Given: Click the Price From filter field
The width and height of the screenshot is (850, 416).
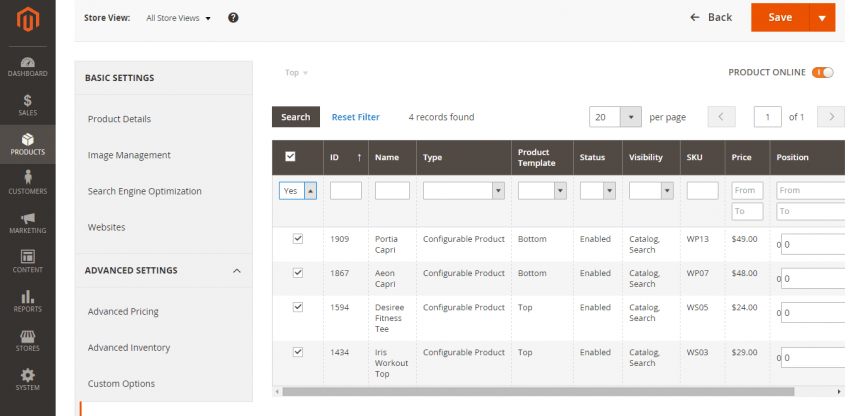Looking at the screenshot, I should 748,190.
